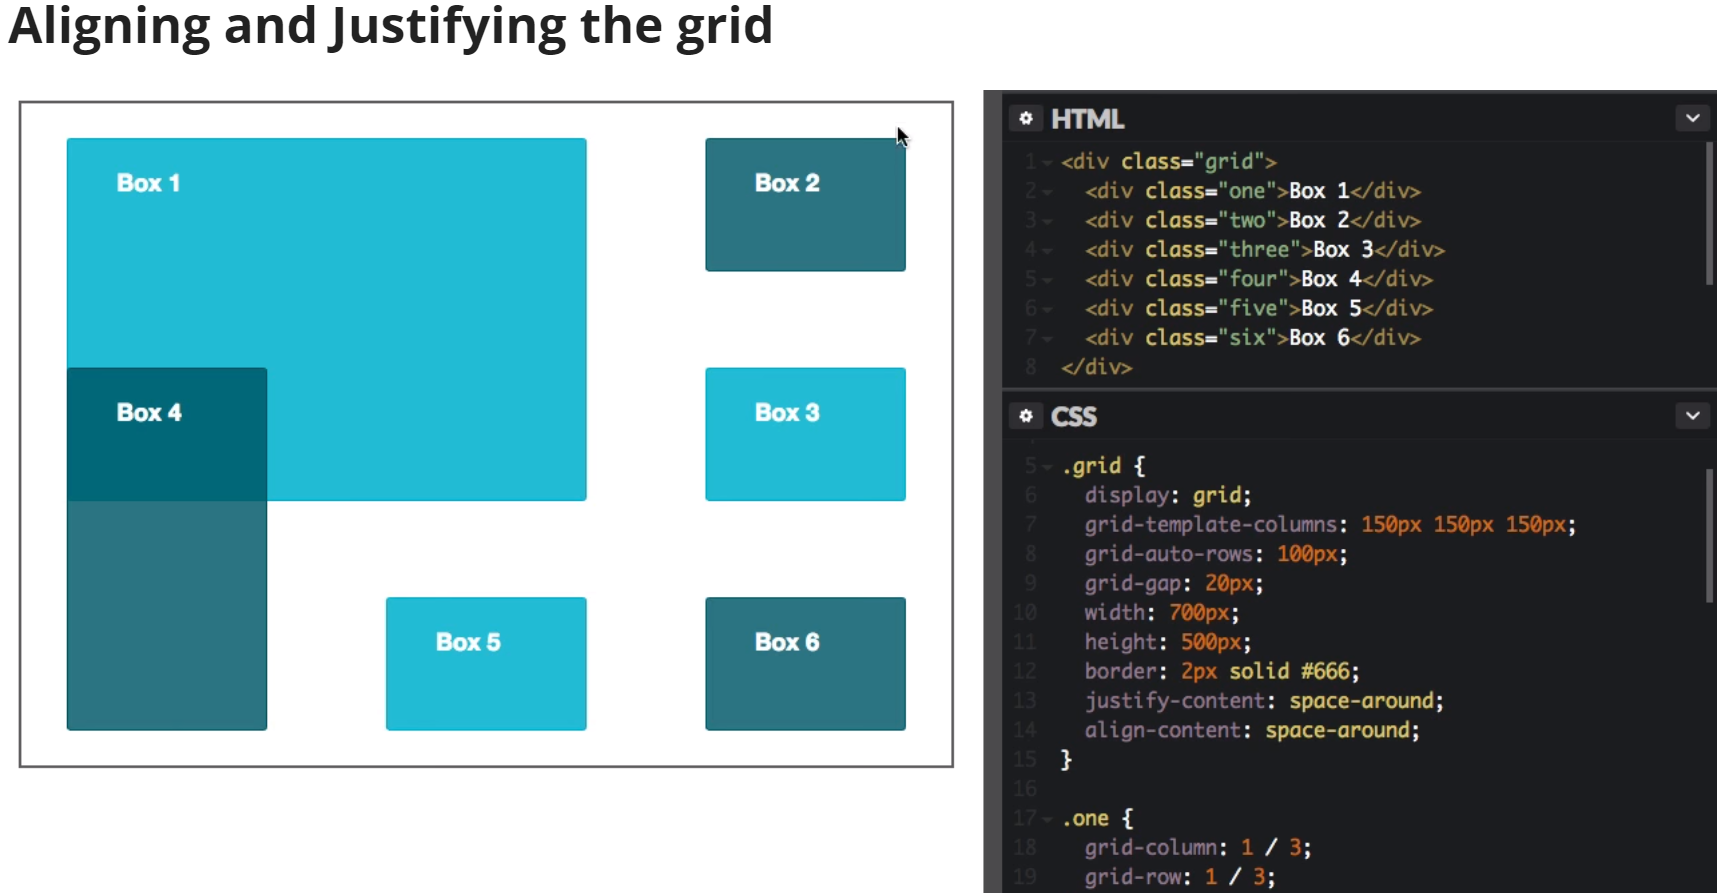Click the HTML editor vertical scrollbar
Screen dimensions: 1721x893
point(1709,213)
